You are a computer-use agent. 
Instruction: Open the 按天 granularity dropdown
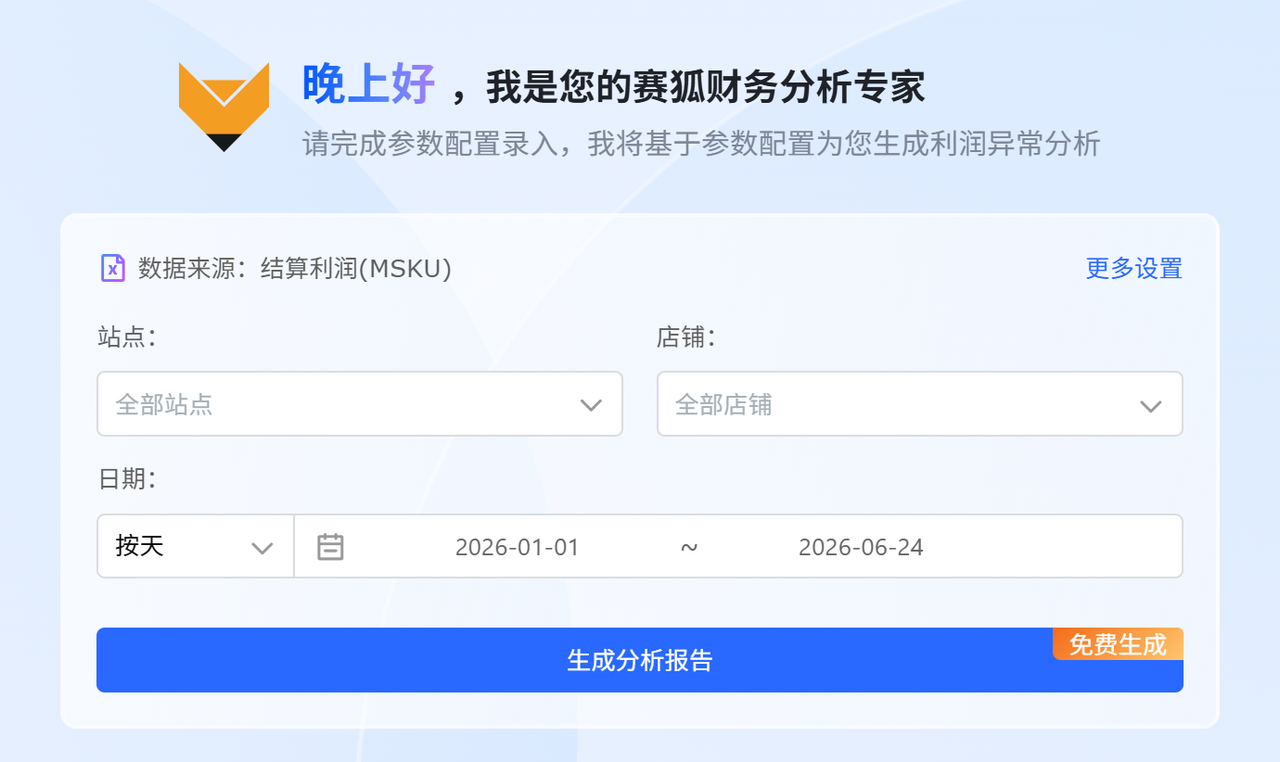196,546
